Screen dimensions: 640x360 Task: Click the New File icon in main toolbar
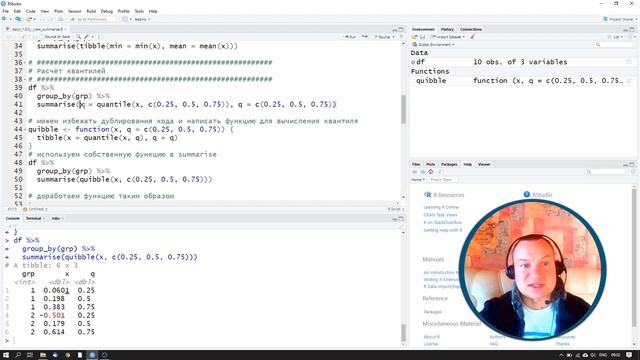4,19
